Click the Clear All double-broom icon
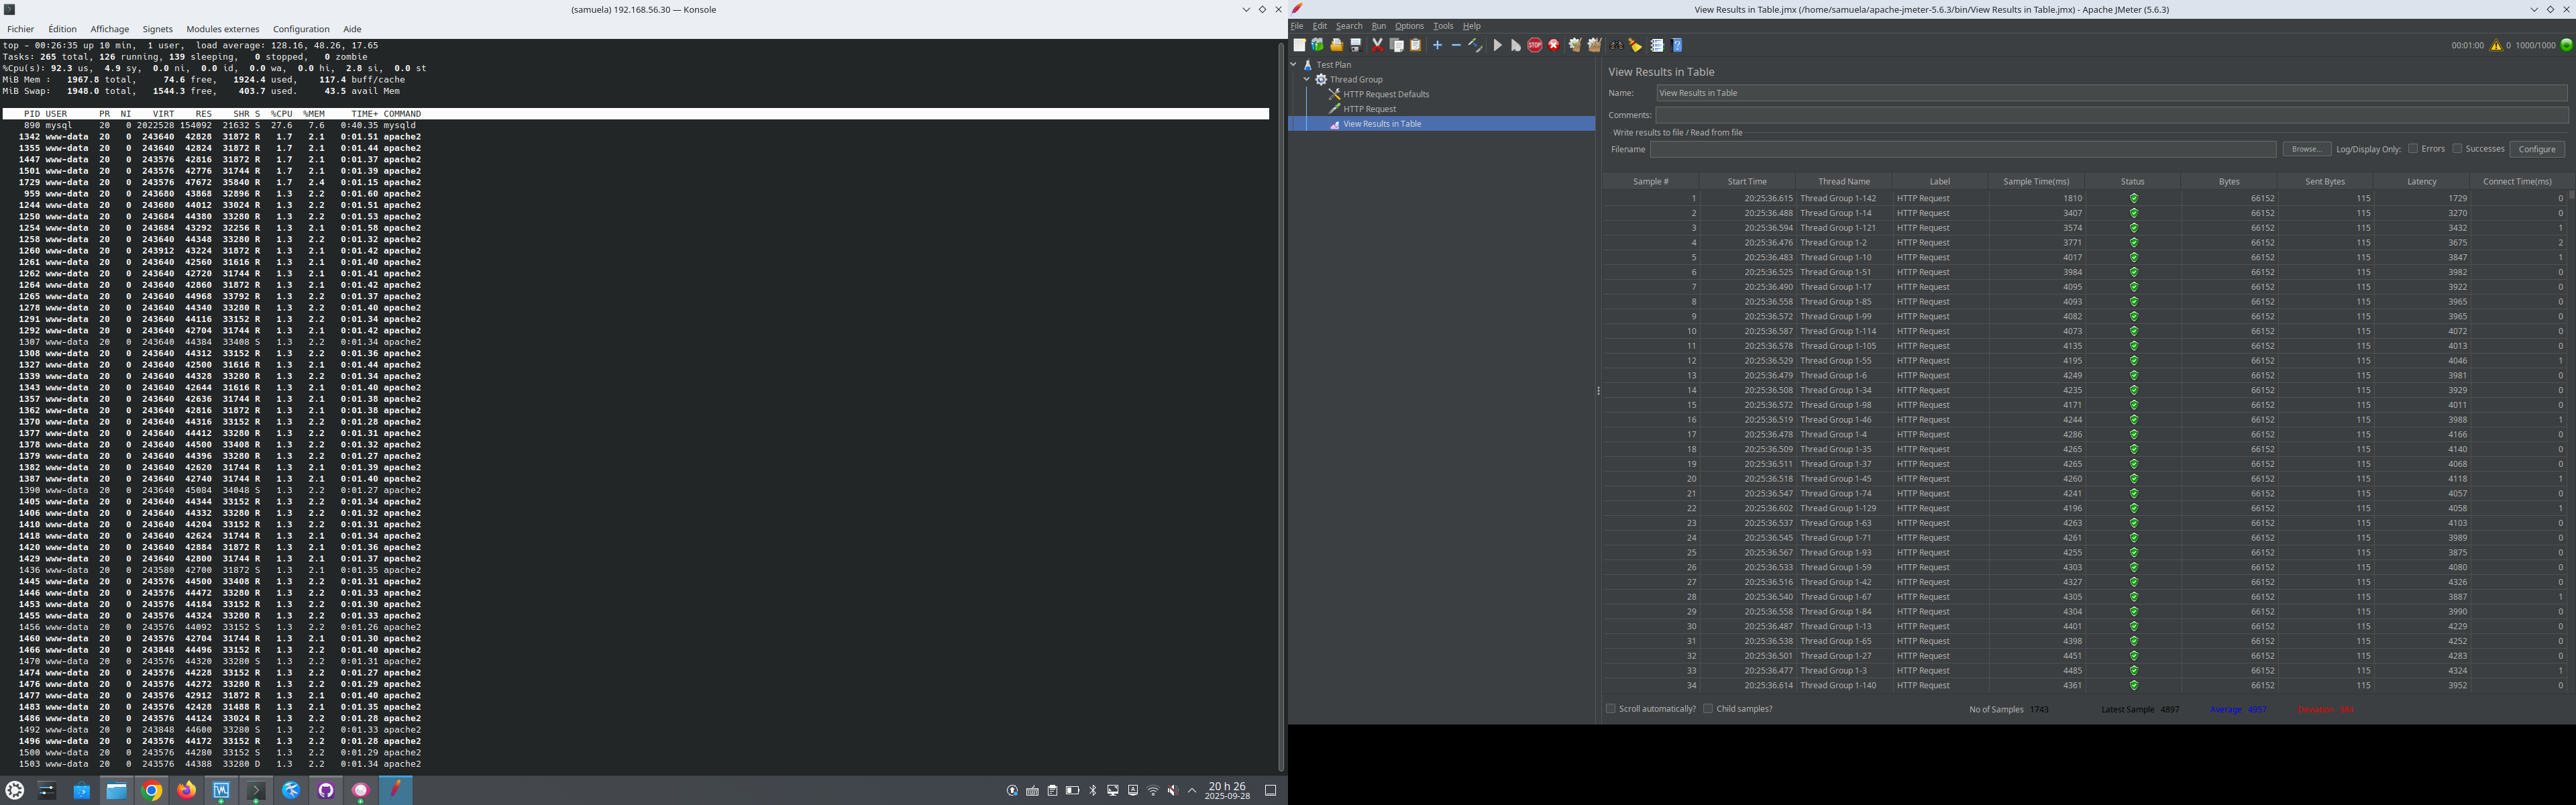This screenshot has width=2576, height=805. tap(1595, 45)
